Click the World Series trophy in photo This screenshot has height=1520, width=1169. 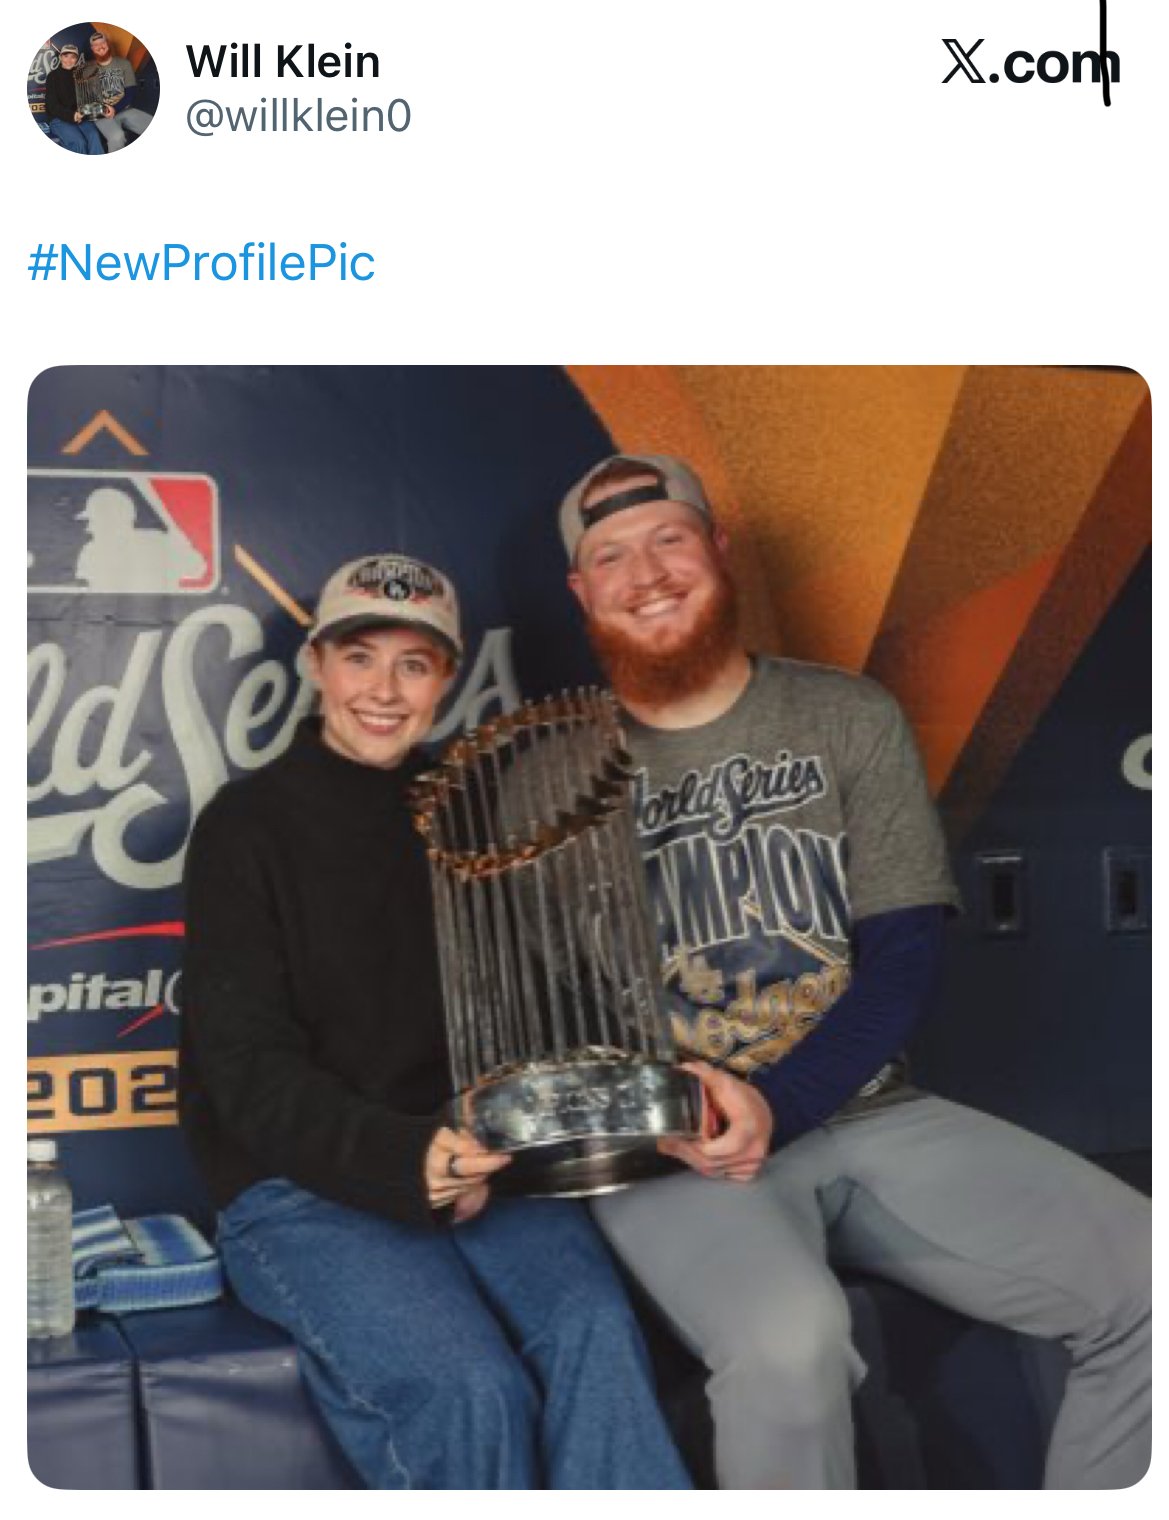pyautogui.click(x=560, y=940)
